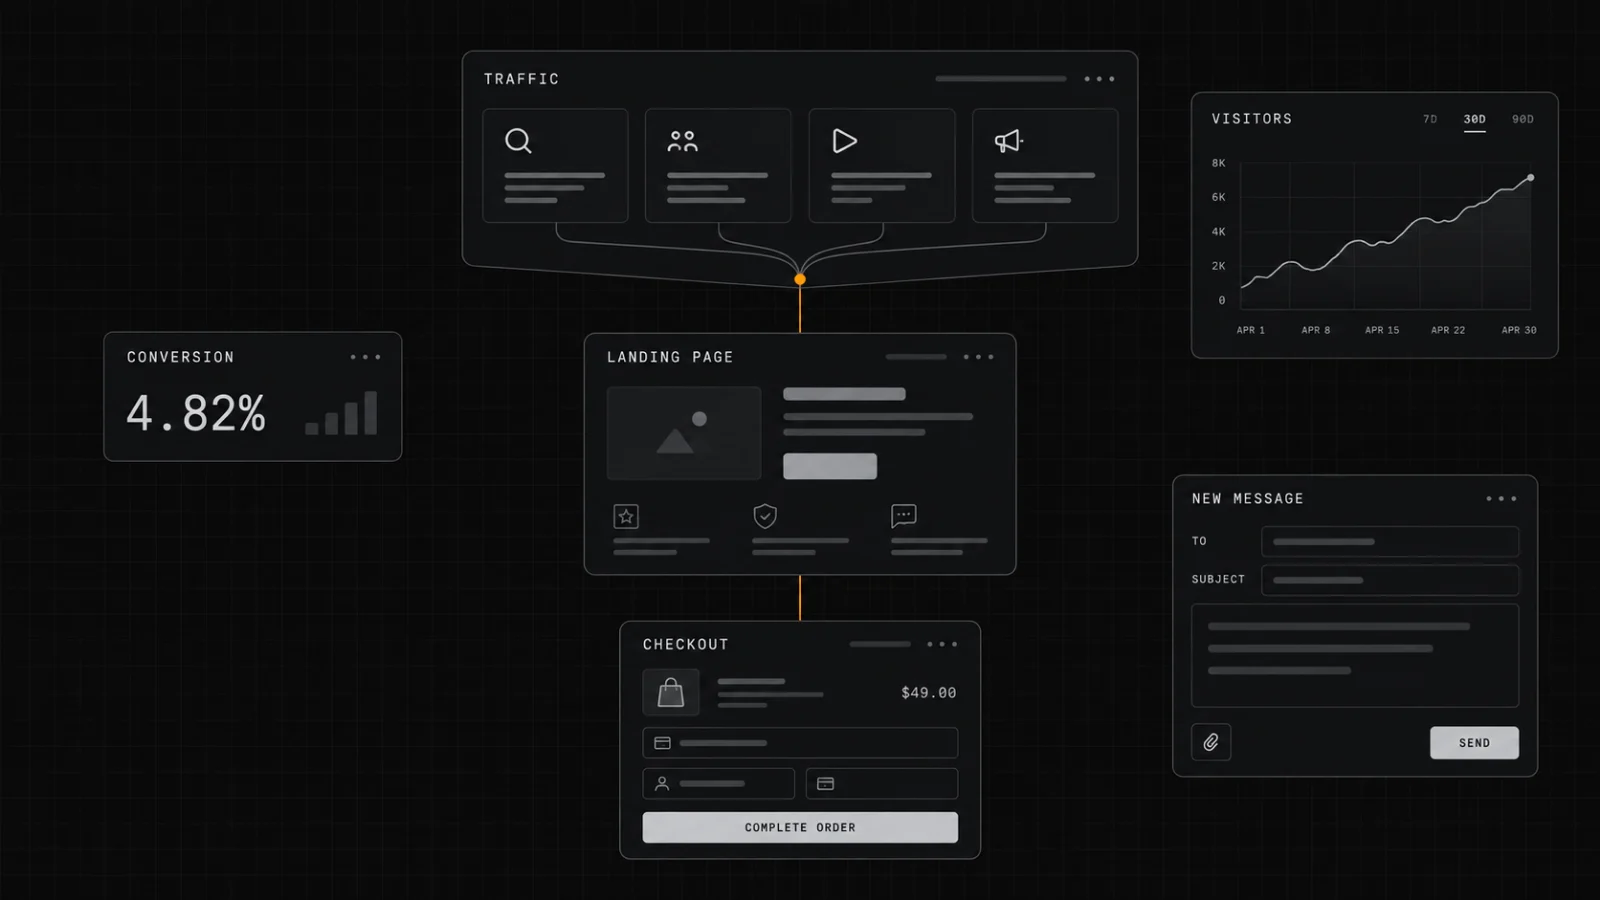Image resolution: width=1600 pixels, height=900 pixels.
Task: Click the $49.00 price in Checkout
Action: click(929, 692)
